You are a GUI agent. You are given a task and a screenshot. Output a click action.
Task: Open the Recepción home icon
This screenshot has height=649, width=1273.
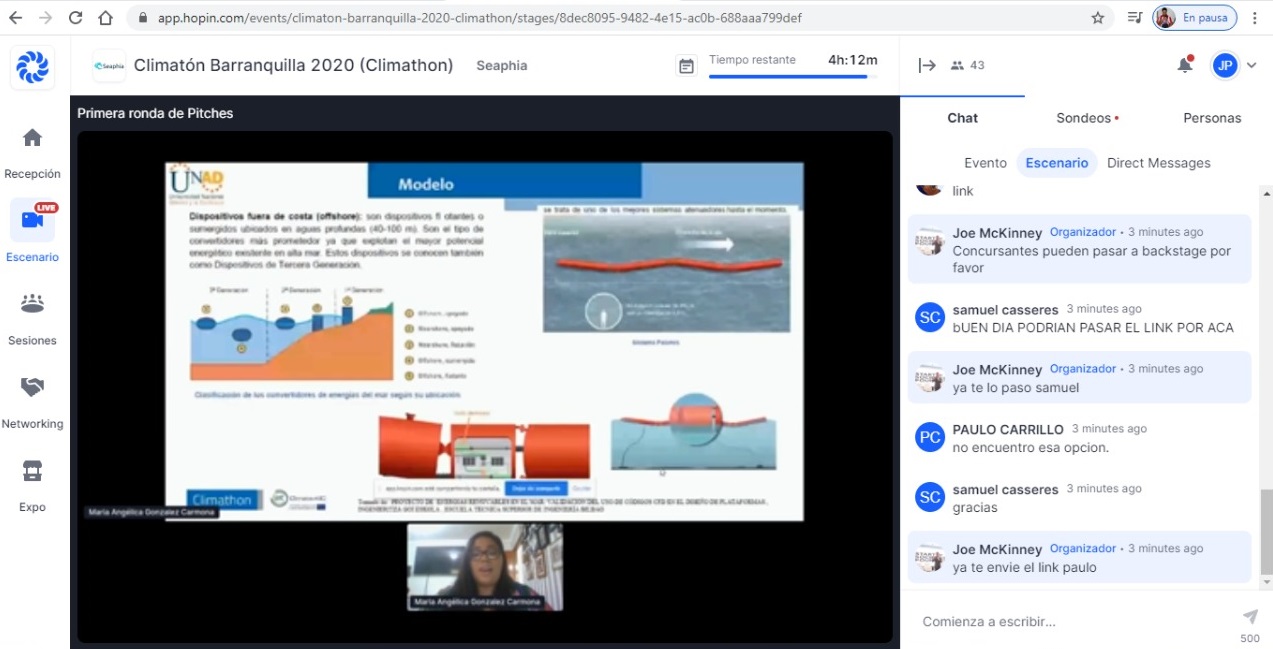click(32, 138)
